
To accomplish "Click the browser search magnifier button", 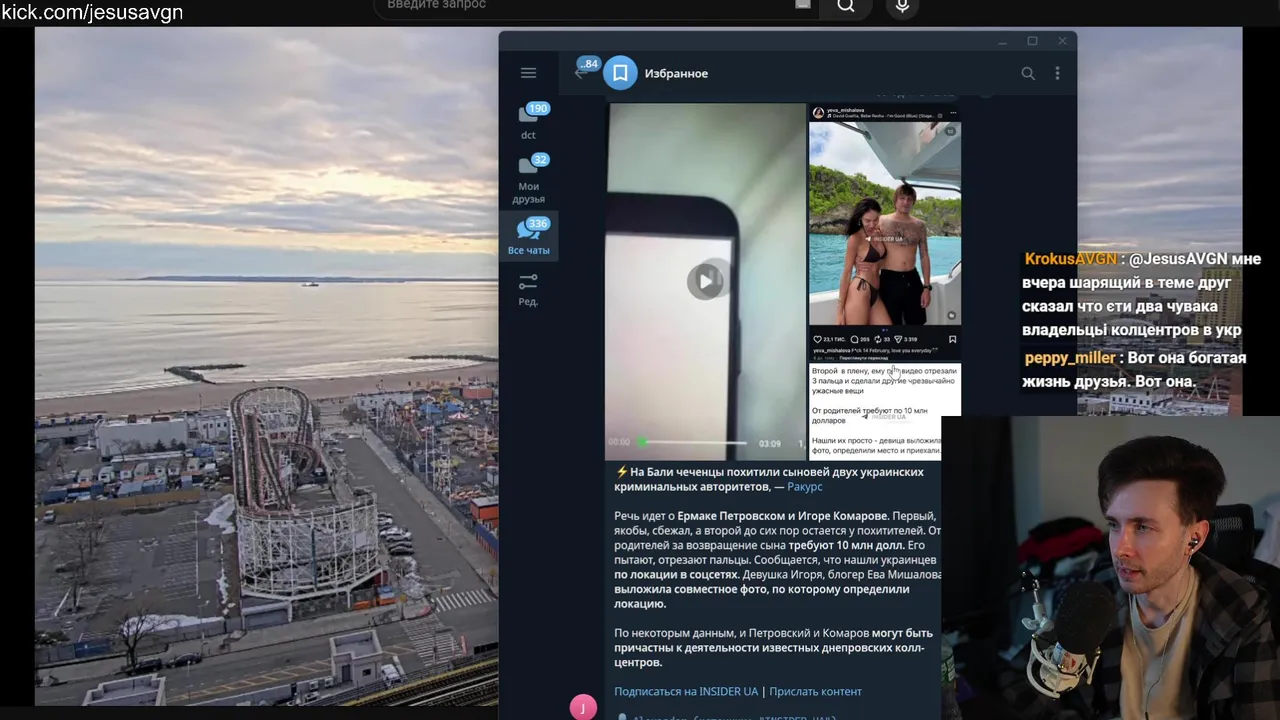I will click(846, 6).
